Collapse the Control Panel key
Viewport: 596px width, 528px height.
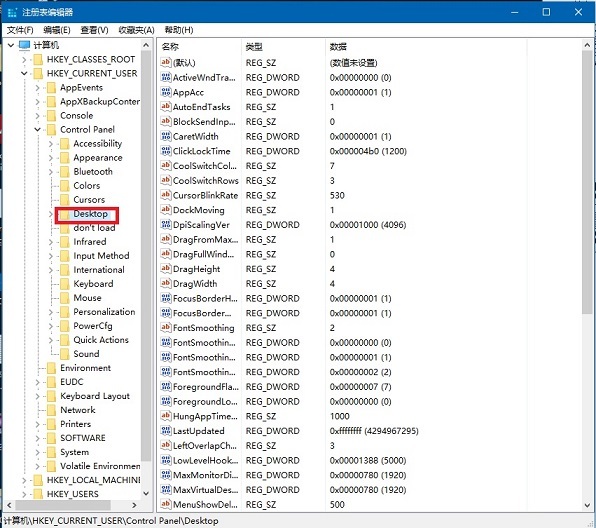38,130
